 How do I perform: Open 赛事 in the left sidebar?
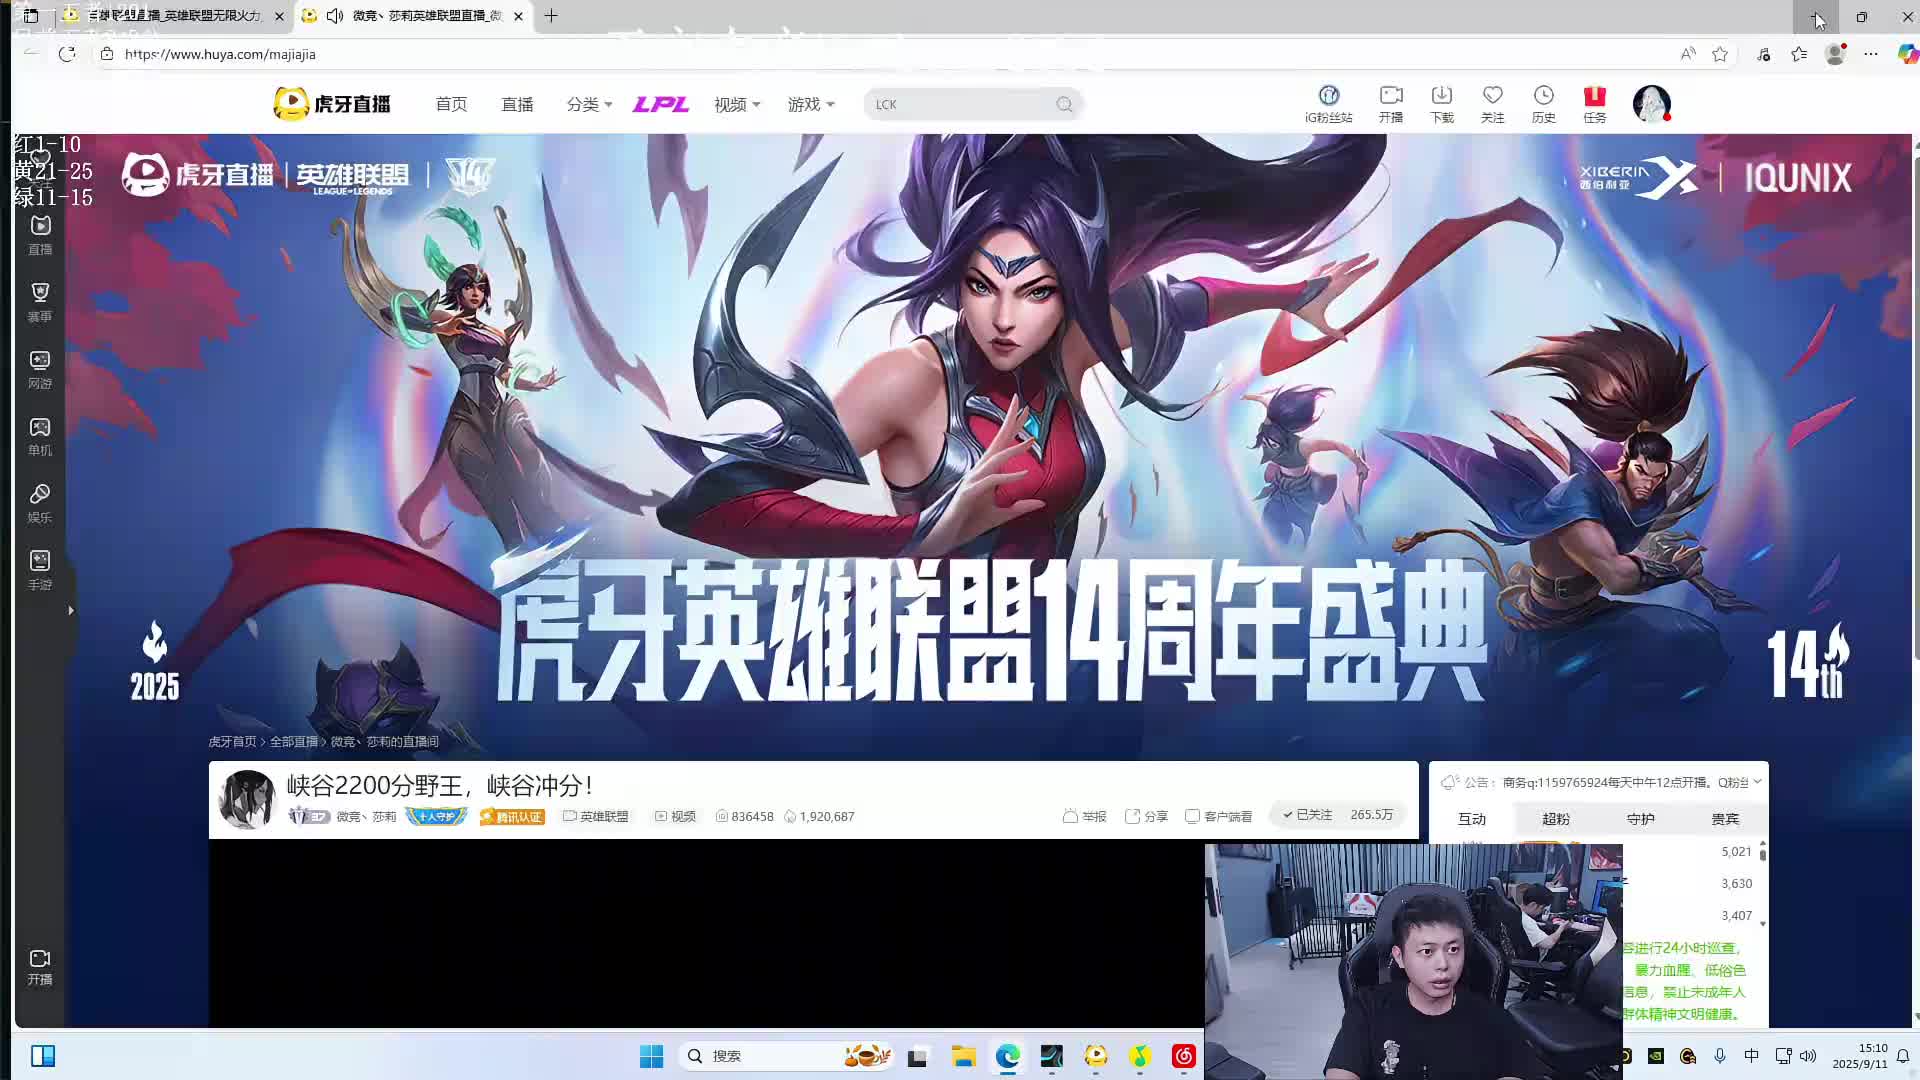point(40,302)
